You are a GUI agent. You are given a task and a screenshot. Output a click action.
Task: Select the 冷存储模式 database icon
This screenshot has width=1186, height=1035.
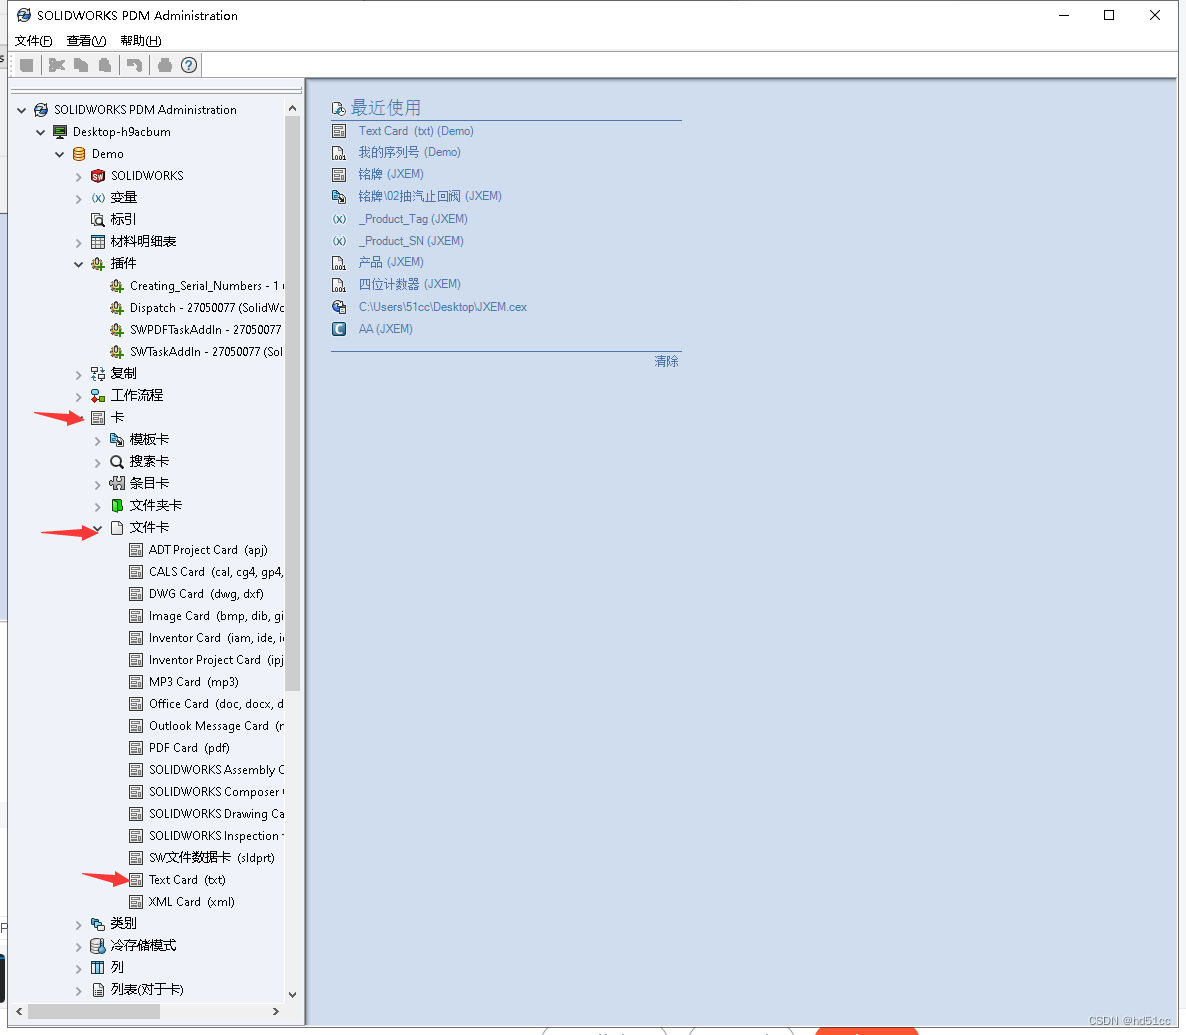(x=98, y=946)
